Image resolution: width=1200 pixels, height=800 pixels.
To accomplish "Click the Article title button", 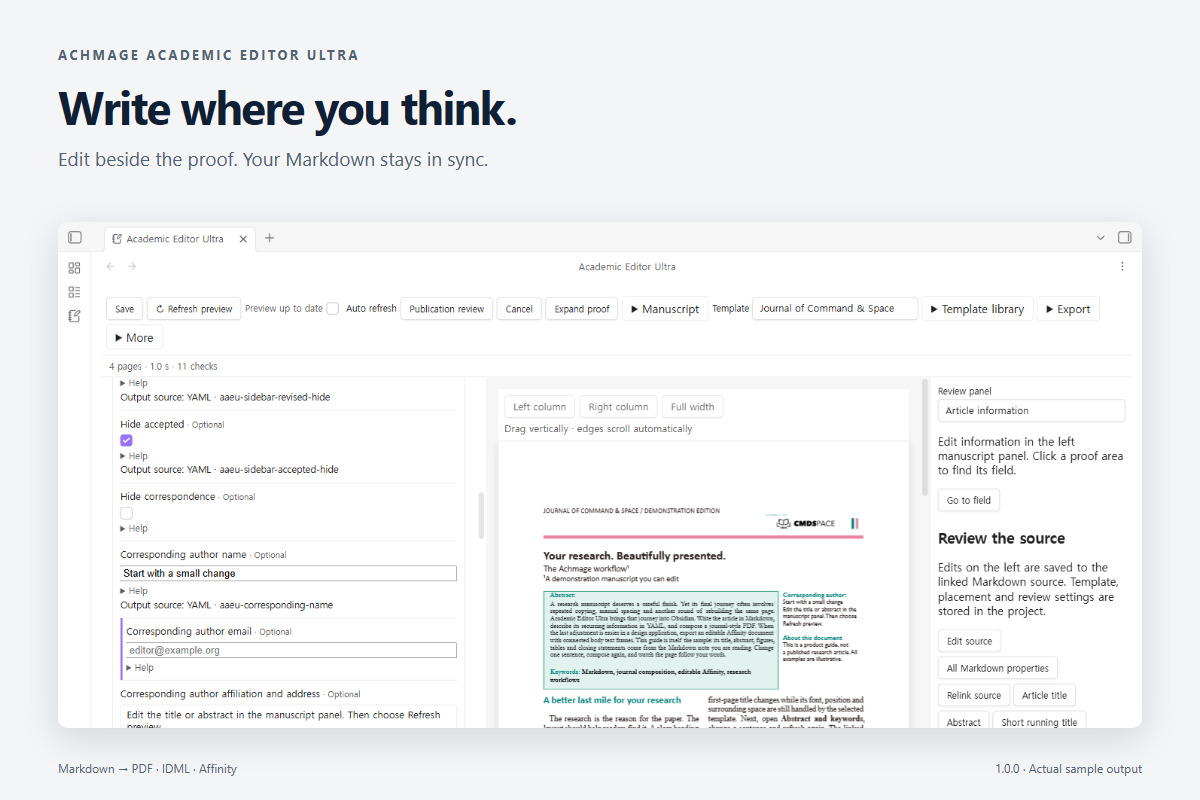I will pyautogui.click(x=1044, y=695).
